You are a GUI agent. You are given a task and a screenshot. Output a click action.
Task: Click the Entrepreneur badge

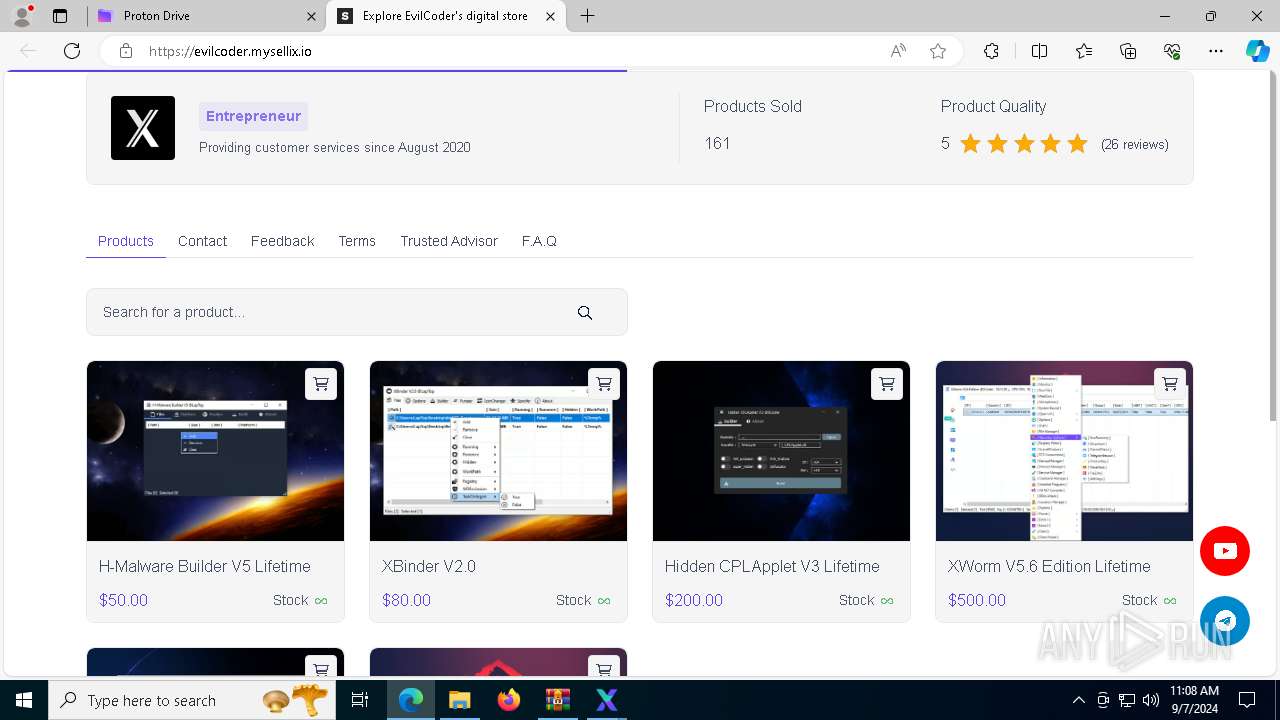point(253,116)
